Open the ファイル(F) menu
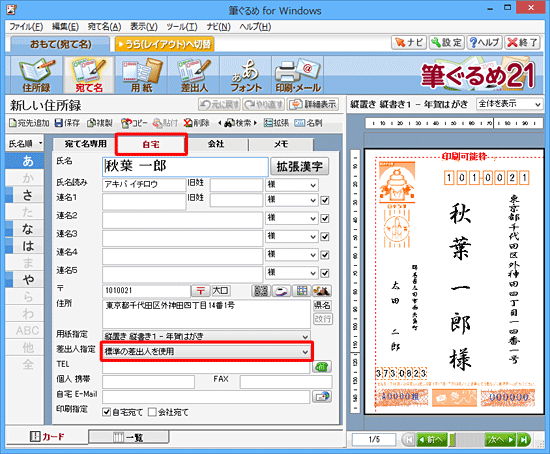Image resolution: width=550 pixels, height=454 pixels. click(26, 27)
